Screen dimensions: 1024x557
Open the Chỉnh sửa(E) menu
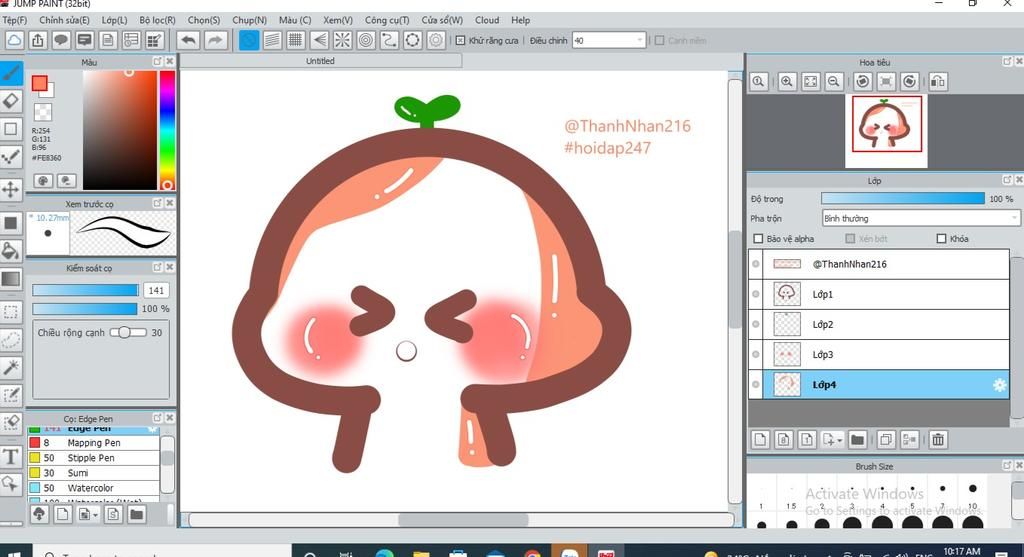(x=64, y=20)
